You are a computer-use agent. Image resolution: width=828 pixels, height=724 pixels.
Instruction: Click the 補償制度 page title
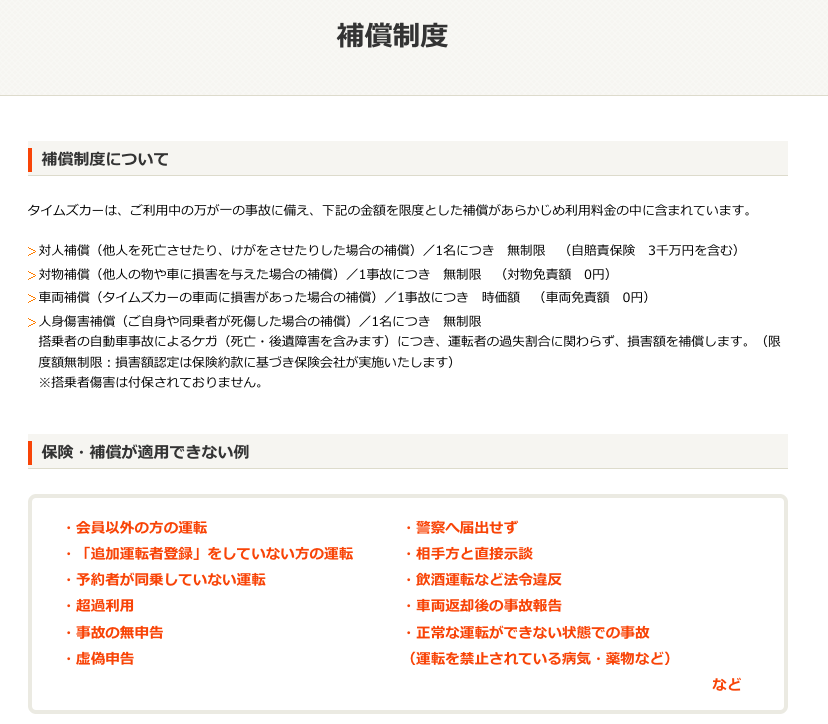click(392, 36)
